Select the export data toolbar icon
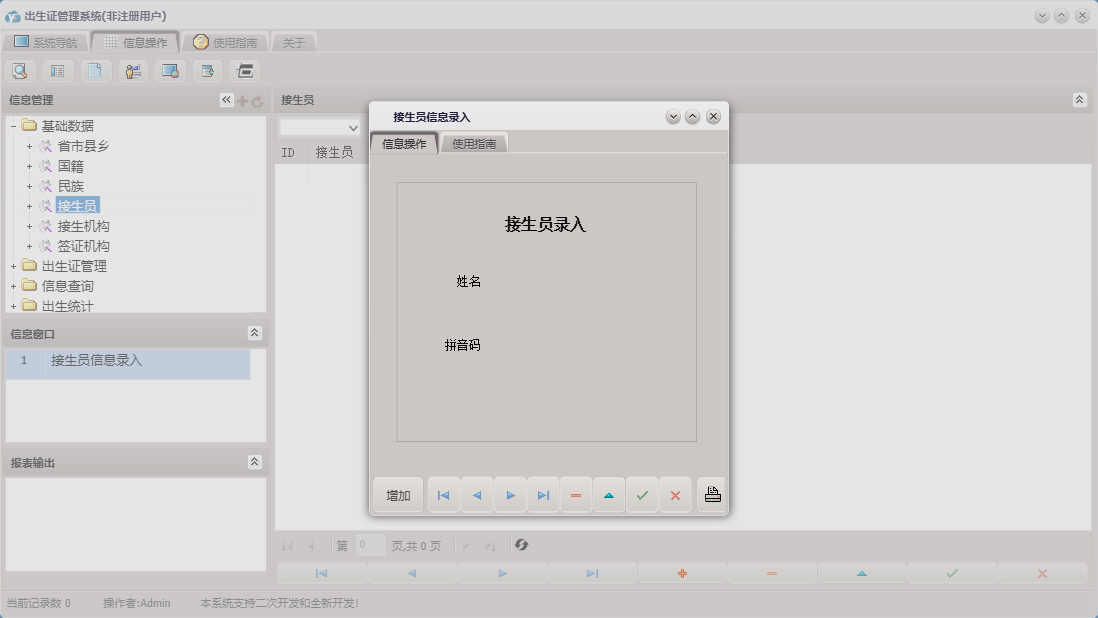 click(207, 70)
